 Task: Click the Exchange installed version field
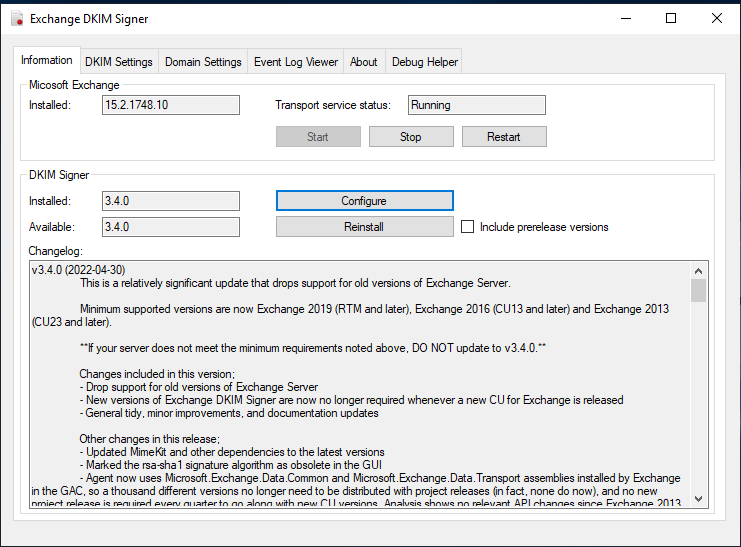(x=171, y=105)
